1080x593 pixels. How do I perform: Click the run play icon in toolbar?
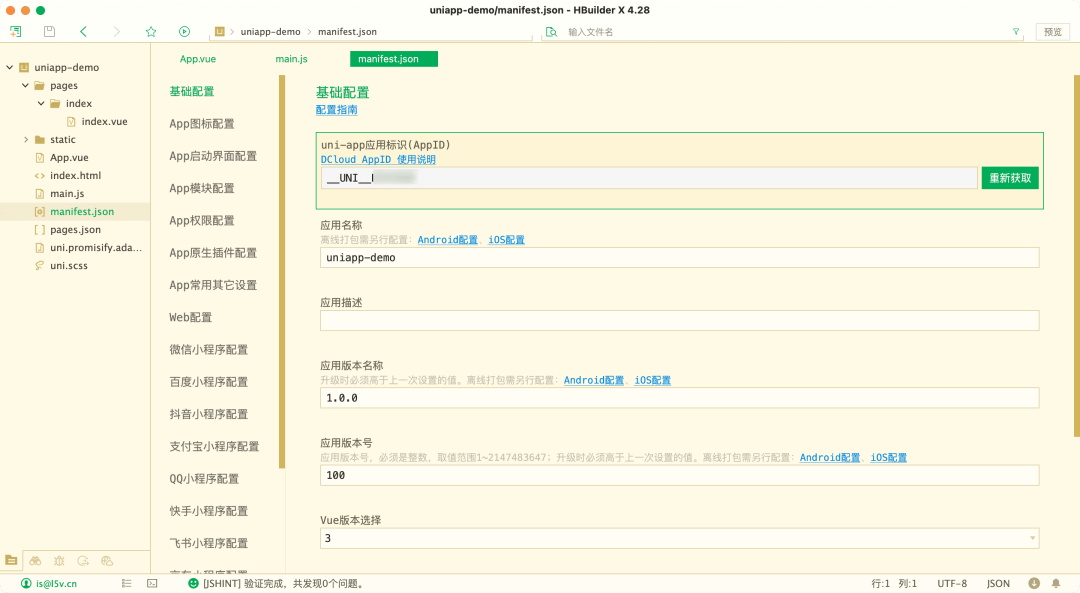point(185,32)
